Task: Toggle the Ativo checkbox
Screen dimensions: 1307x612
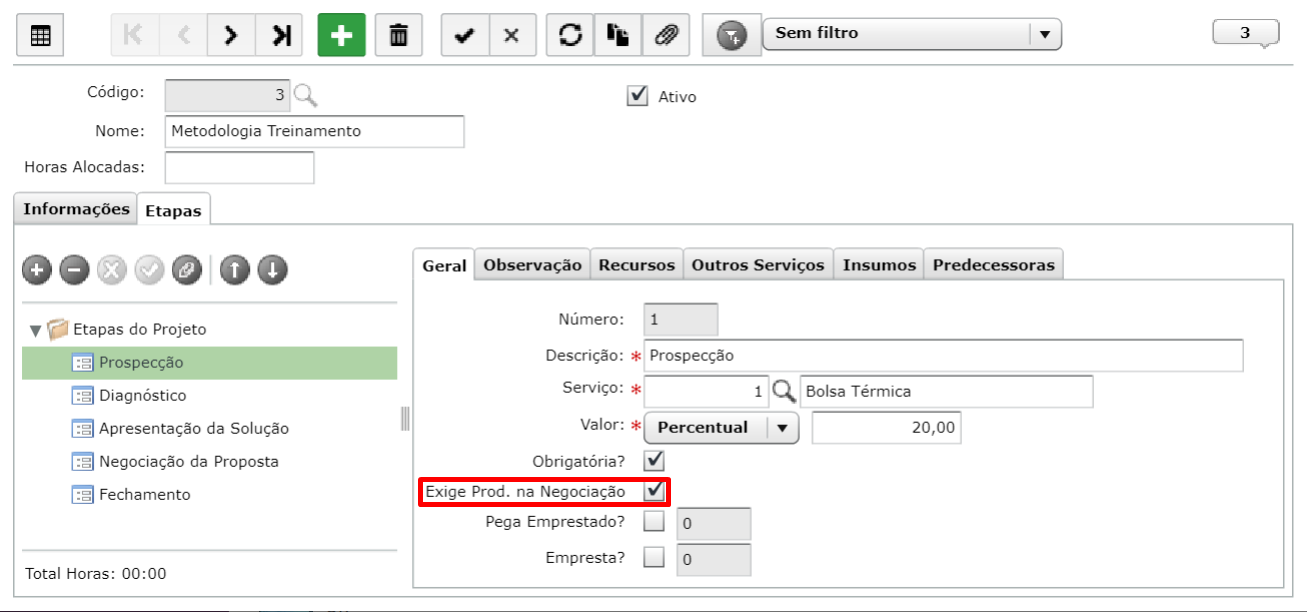Action: click(637, 96)
